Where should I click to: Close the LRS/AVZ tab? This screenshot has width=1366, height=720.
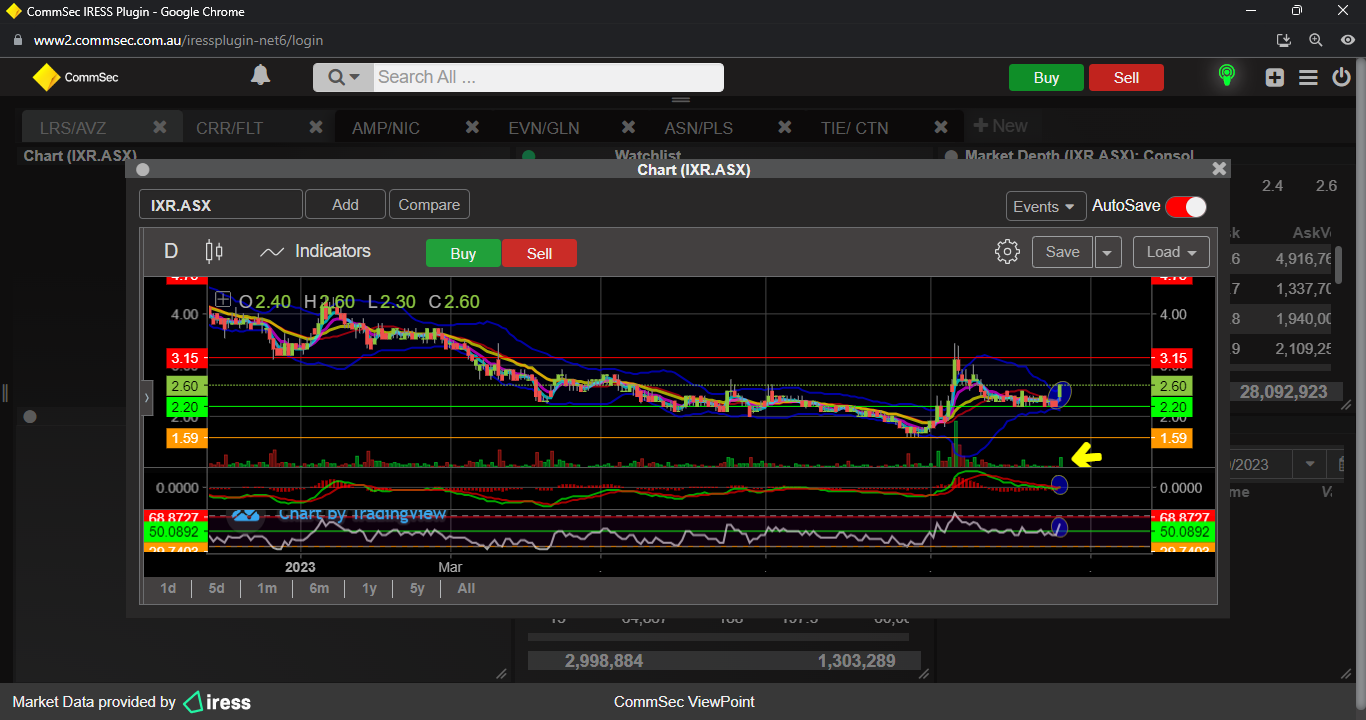click(x=159, y=127)
